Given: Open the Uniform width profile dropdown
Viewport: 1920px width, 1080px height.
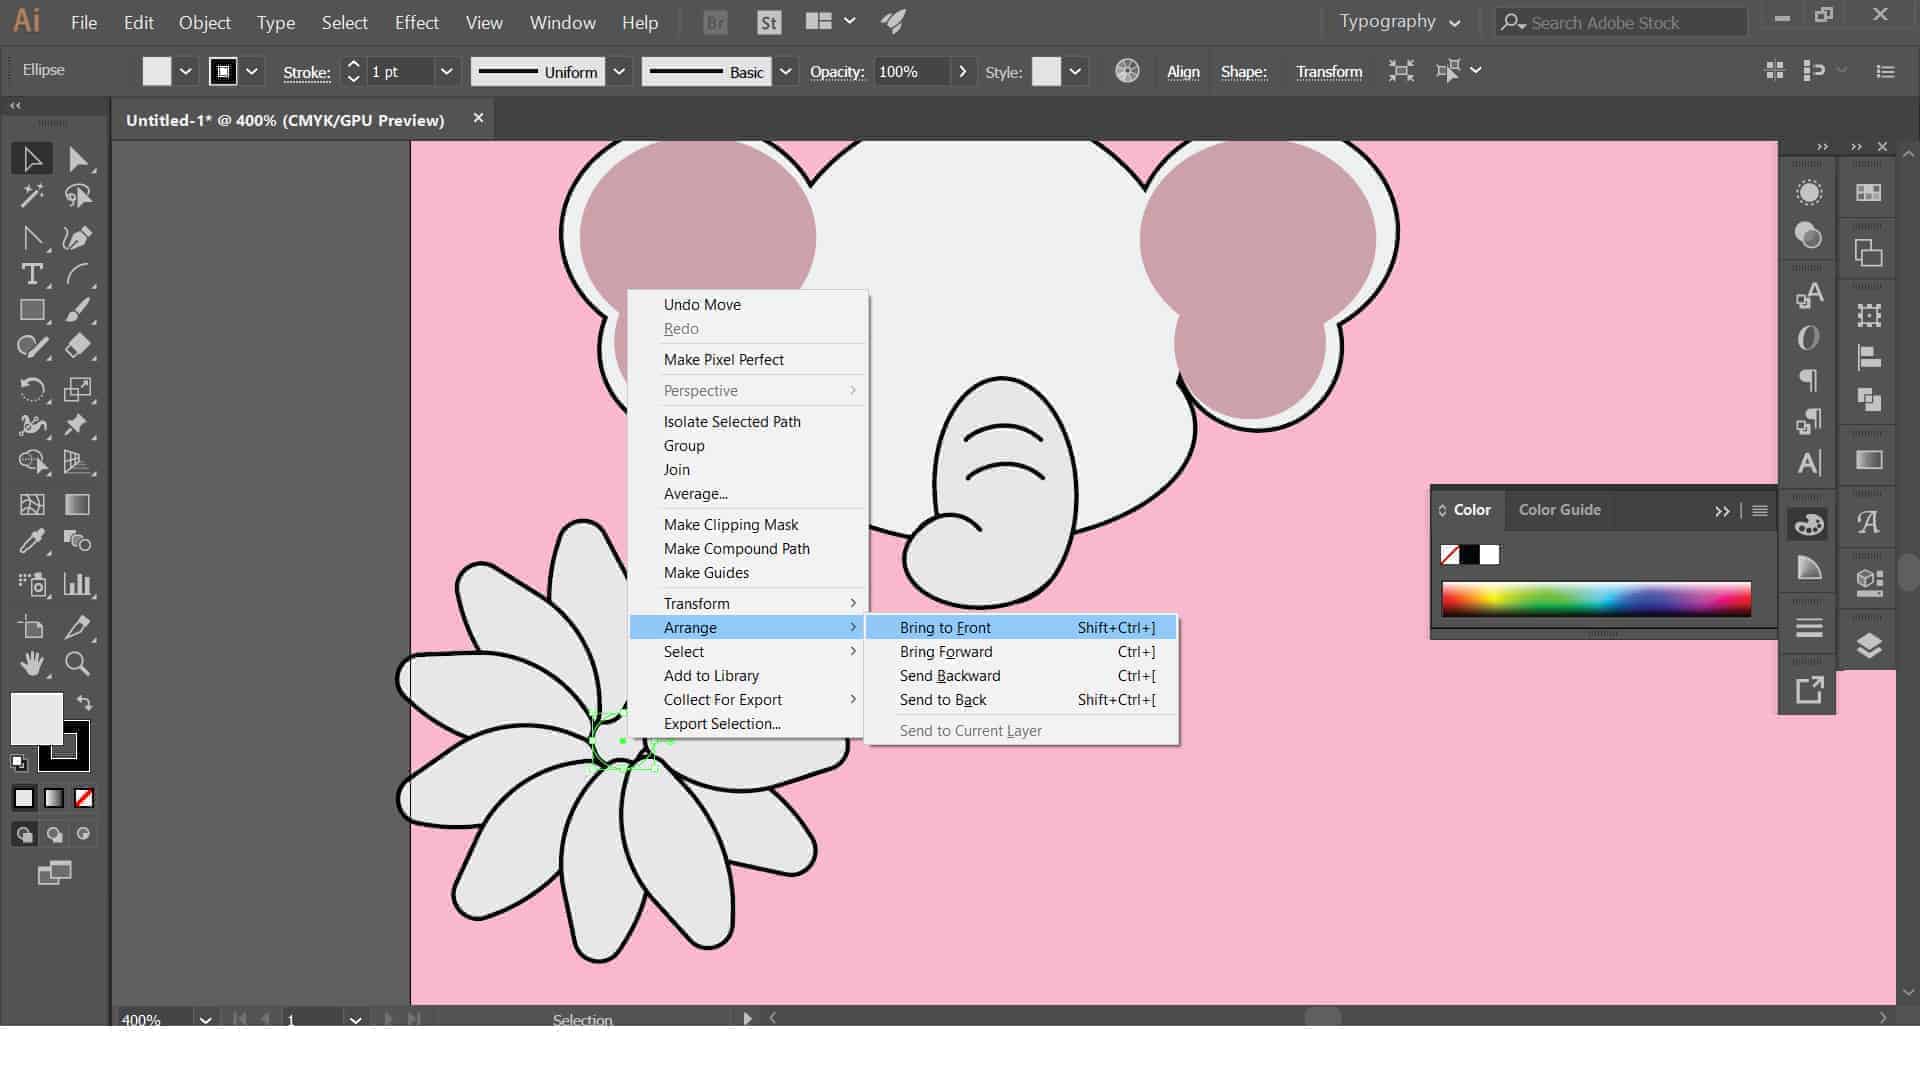Looking at the screenshot, I should (619, 71).
